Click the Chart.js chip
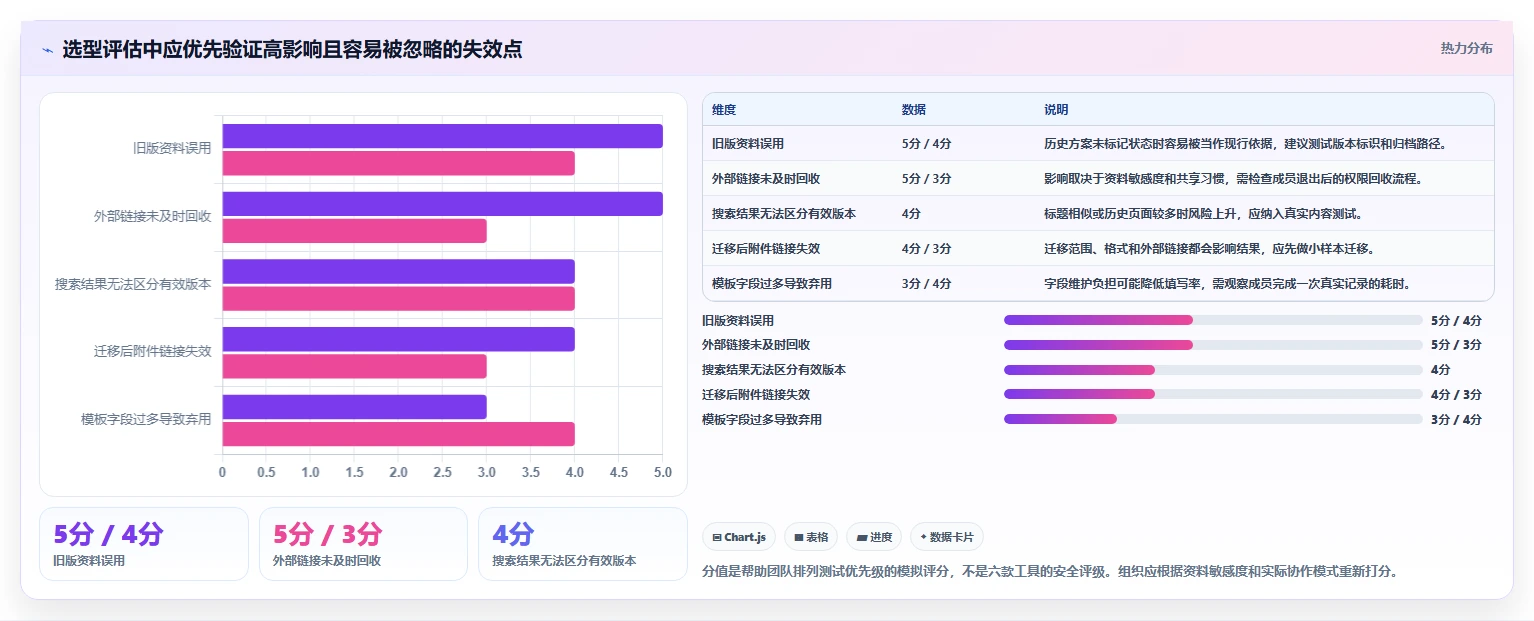 pyautogui.click(x=739, y=537)
